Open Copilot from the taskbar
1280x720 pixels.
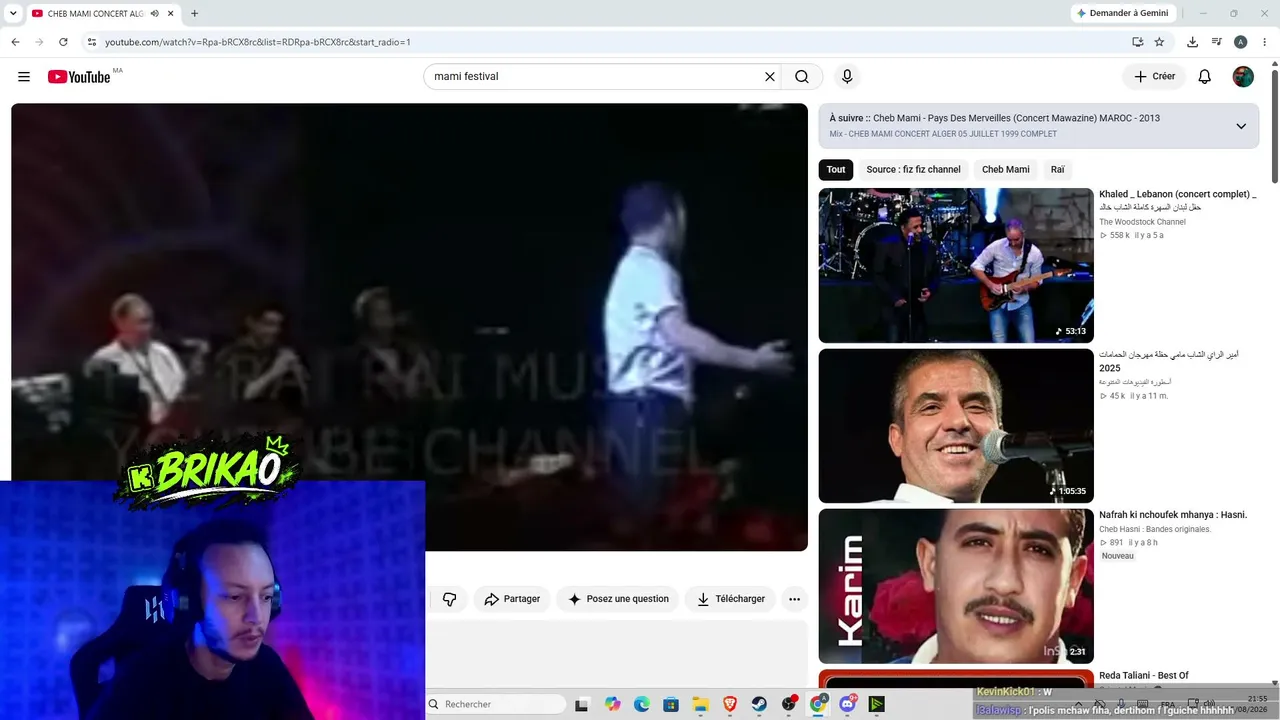pyautogui.click(x=612, y=704)
